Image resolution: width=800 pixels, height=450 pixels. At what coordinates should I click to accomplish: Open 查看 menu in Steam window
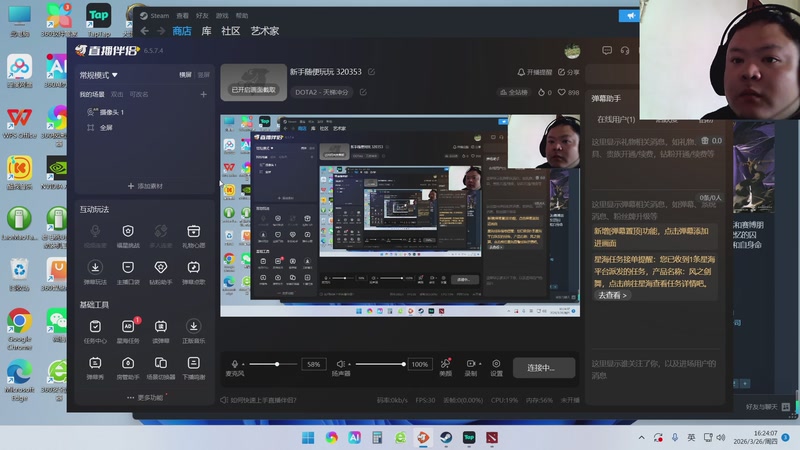(x=182, y=16)
